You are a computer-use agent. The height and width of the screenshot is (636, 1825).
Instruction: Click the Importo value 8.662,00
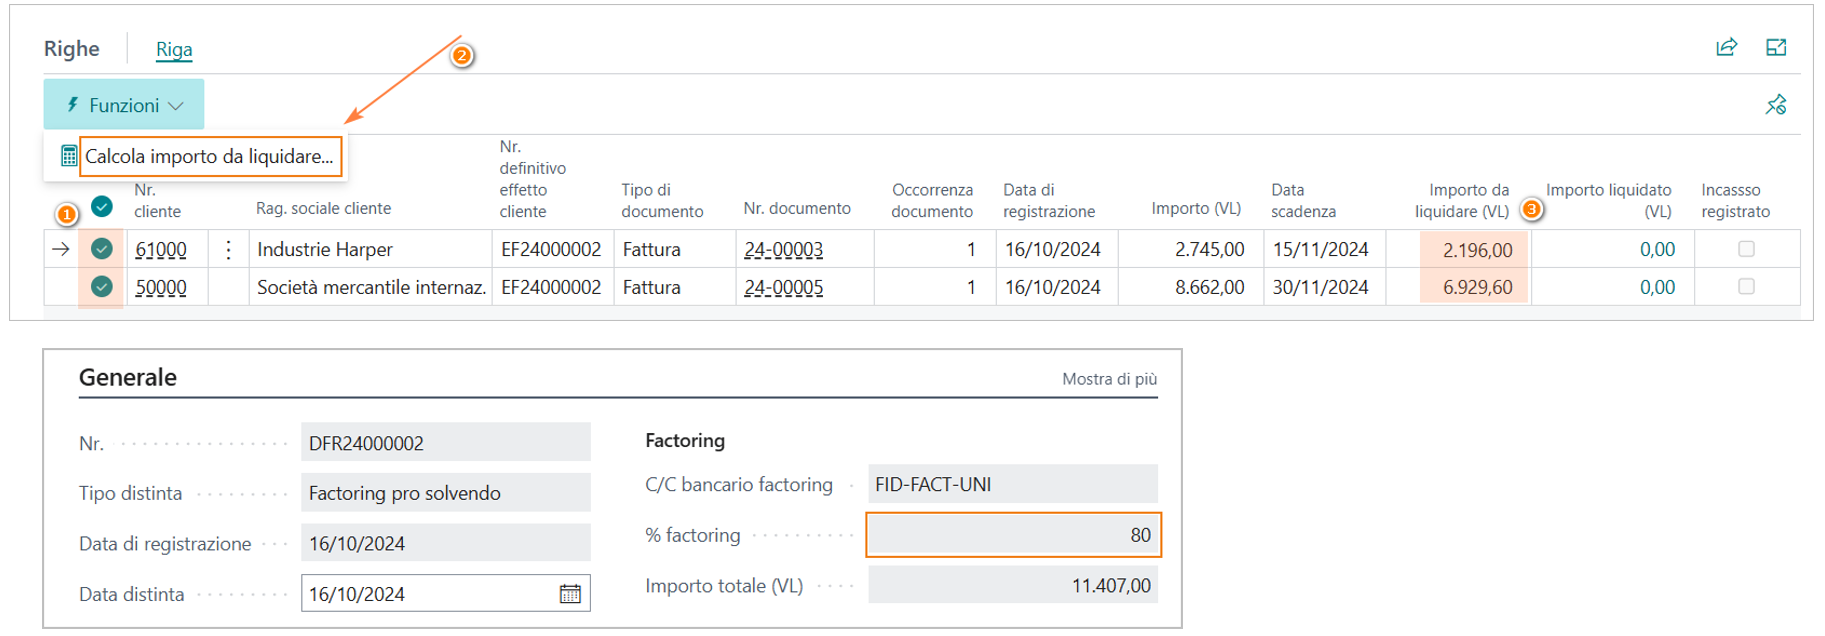1209,287
